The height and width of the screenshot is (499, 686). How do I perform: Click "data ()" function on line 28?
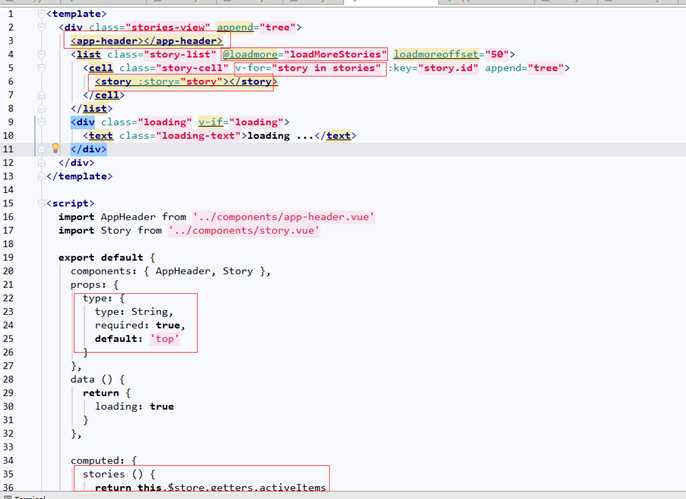tap(91, 380)
